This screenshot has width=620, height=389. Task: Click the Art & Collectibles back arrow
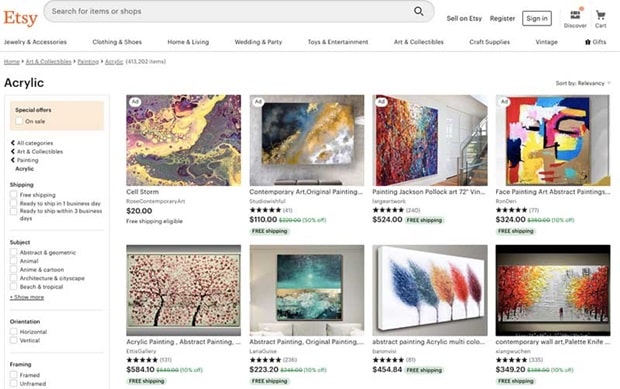(13, 151)
